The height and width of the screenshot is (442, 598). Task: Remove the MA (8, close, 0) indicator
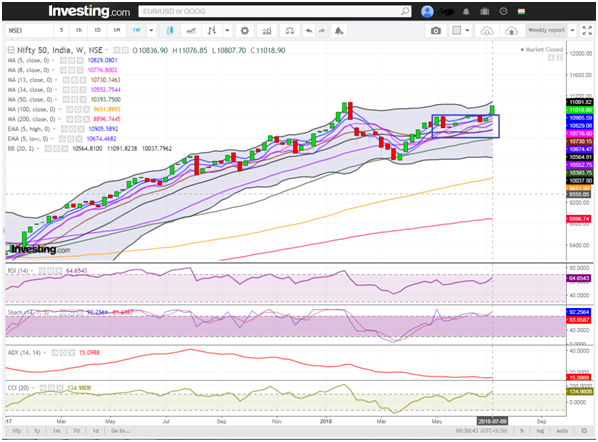(80, 70)
